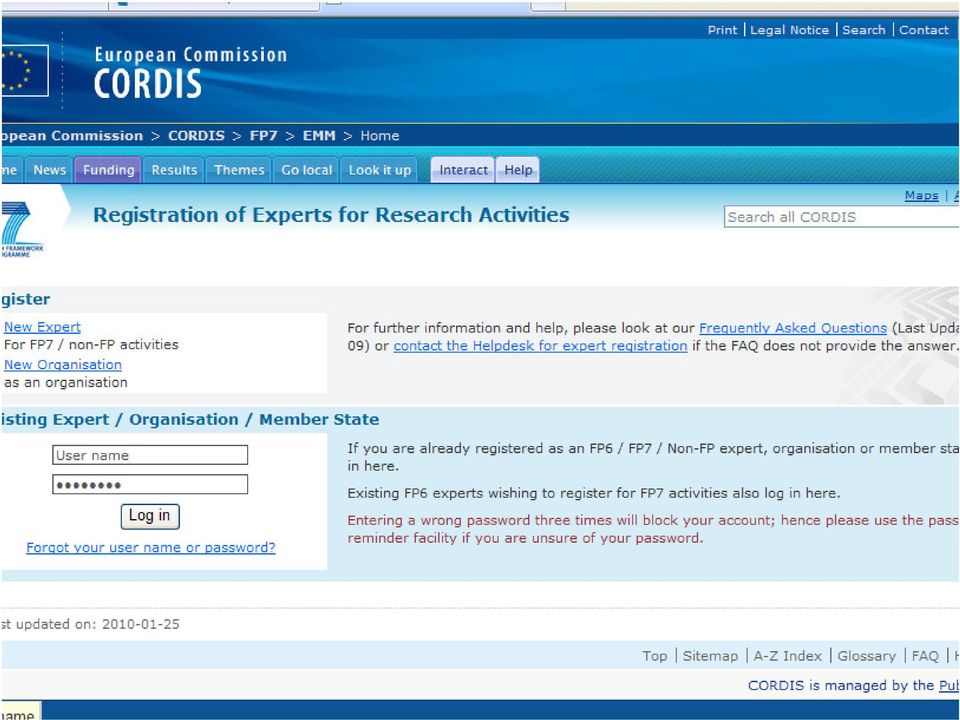Register as a New Expert

click(42, 327)
